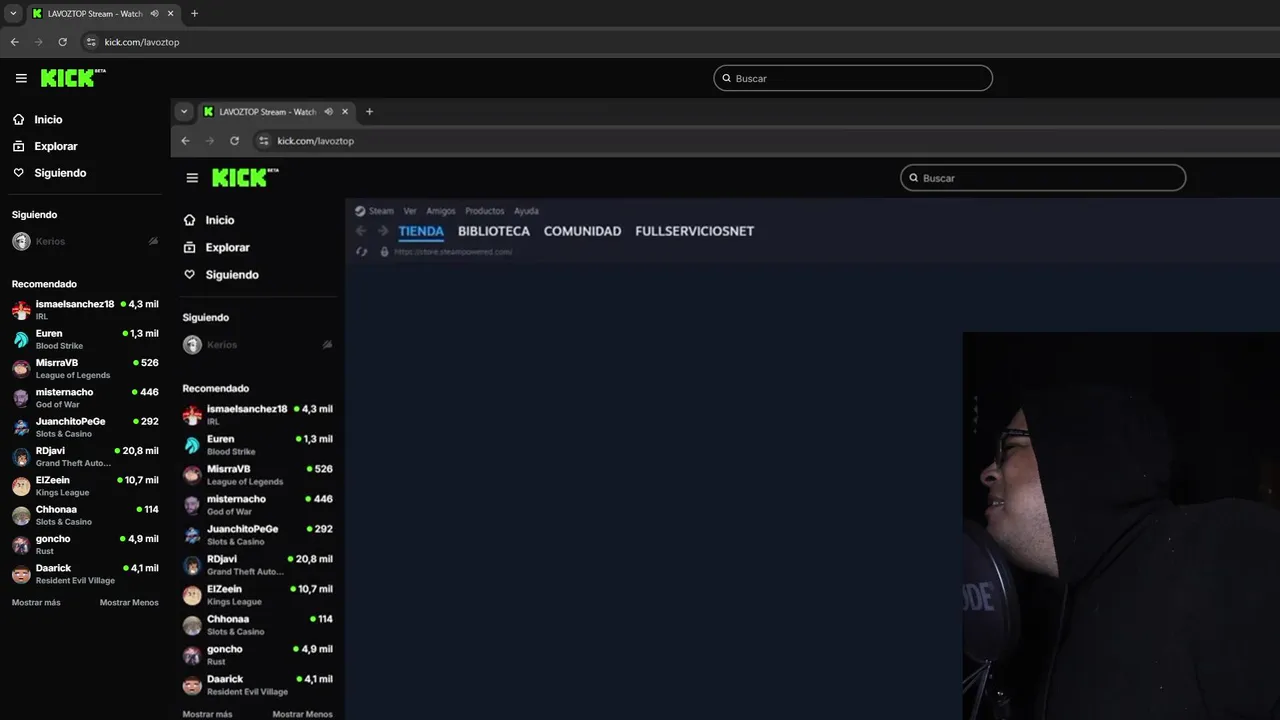Go forward using the outer browser forward arrow

click(x=39, y=42)
